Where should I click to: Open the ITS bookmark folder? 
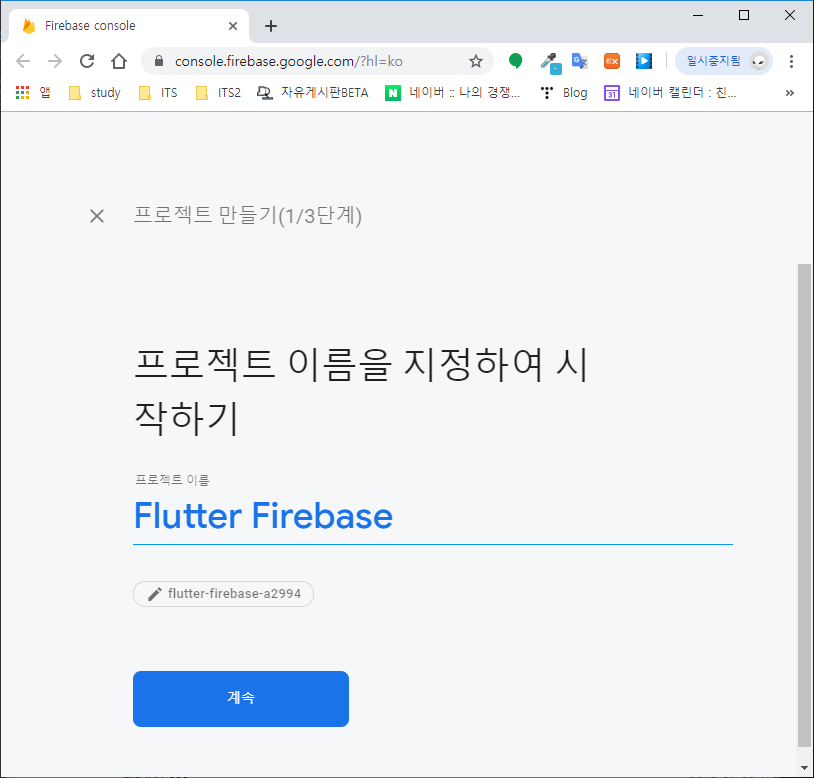point(158,93)
